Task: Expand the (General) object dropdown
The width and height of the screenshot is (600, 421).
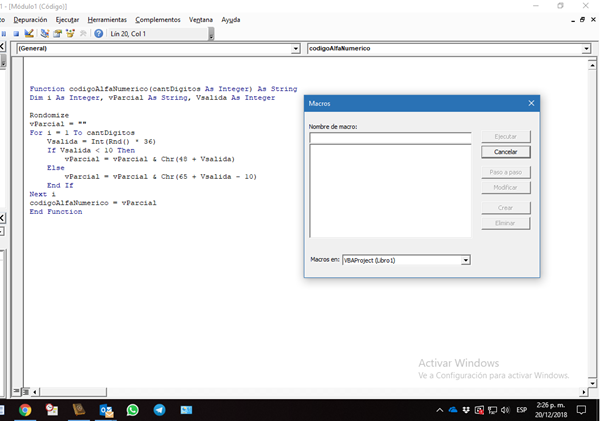Action: pos(295,48)
